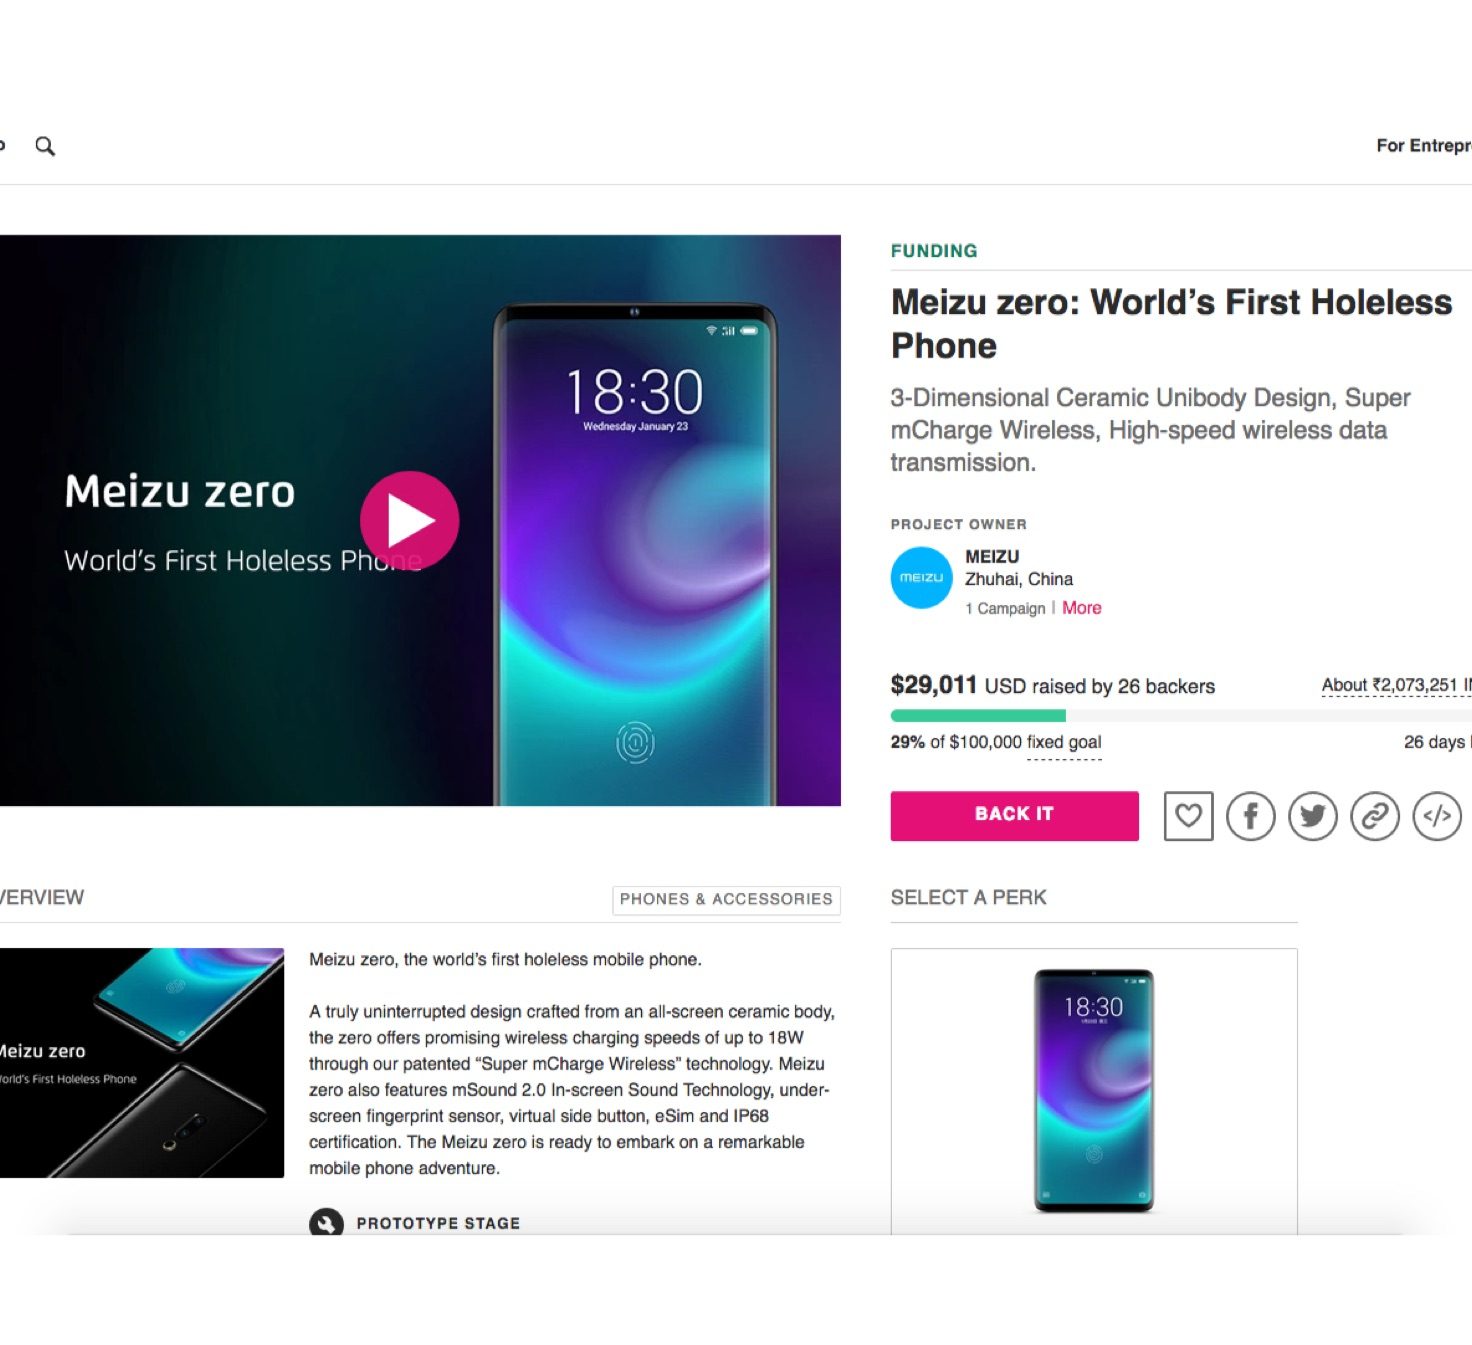Share campaign on Twitter
The width and height of the screenshot is (1472, 1345).
[x=1313, y=816]
